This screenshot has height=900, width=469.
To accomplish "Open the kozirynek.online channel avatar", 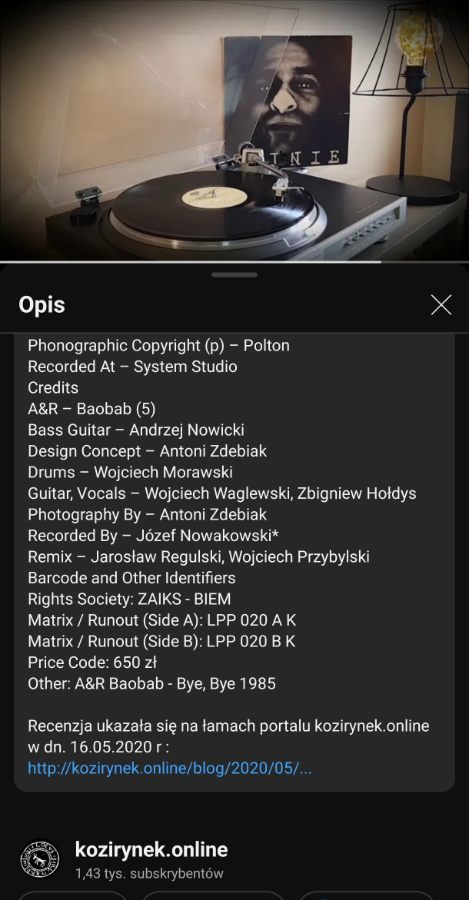I will click(40, 859).
